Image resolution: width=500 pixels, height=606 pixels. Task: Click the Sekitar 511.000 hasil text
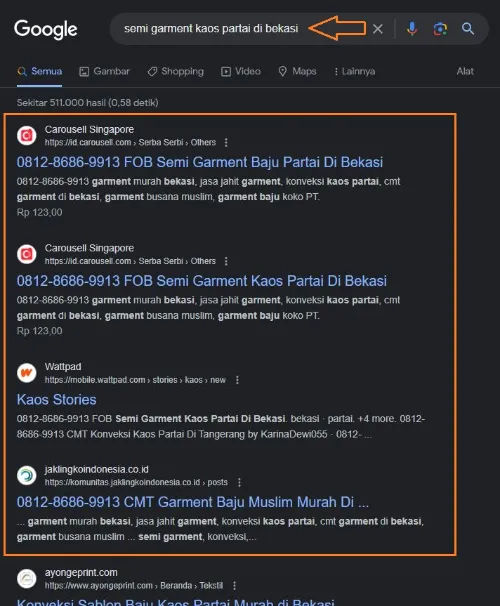click(x=88, y=103)
